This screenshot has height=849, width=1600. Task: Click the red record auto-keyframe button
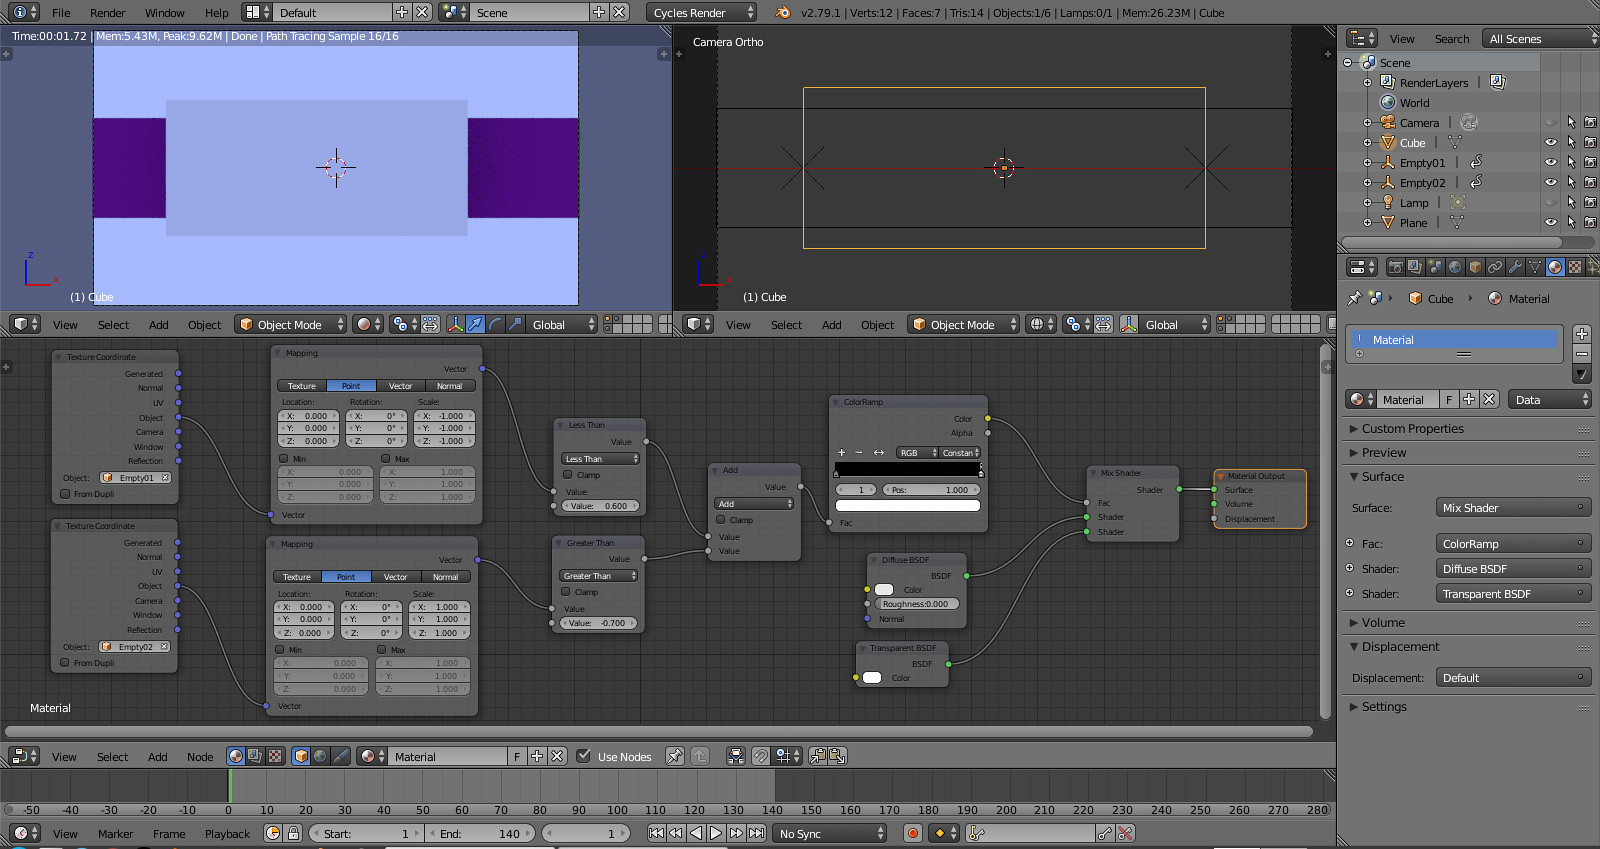coord(912,834)
